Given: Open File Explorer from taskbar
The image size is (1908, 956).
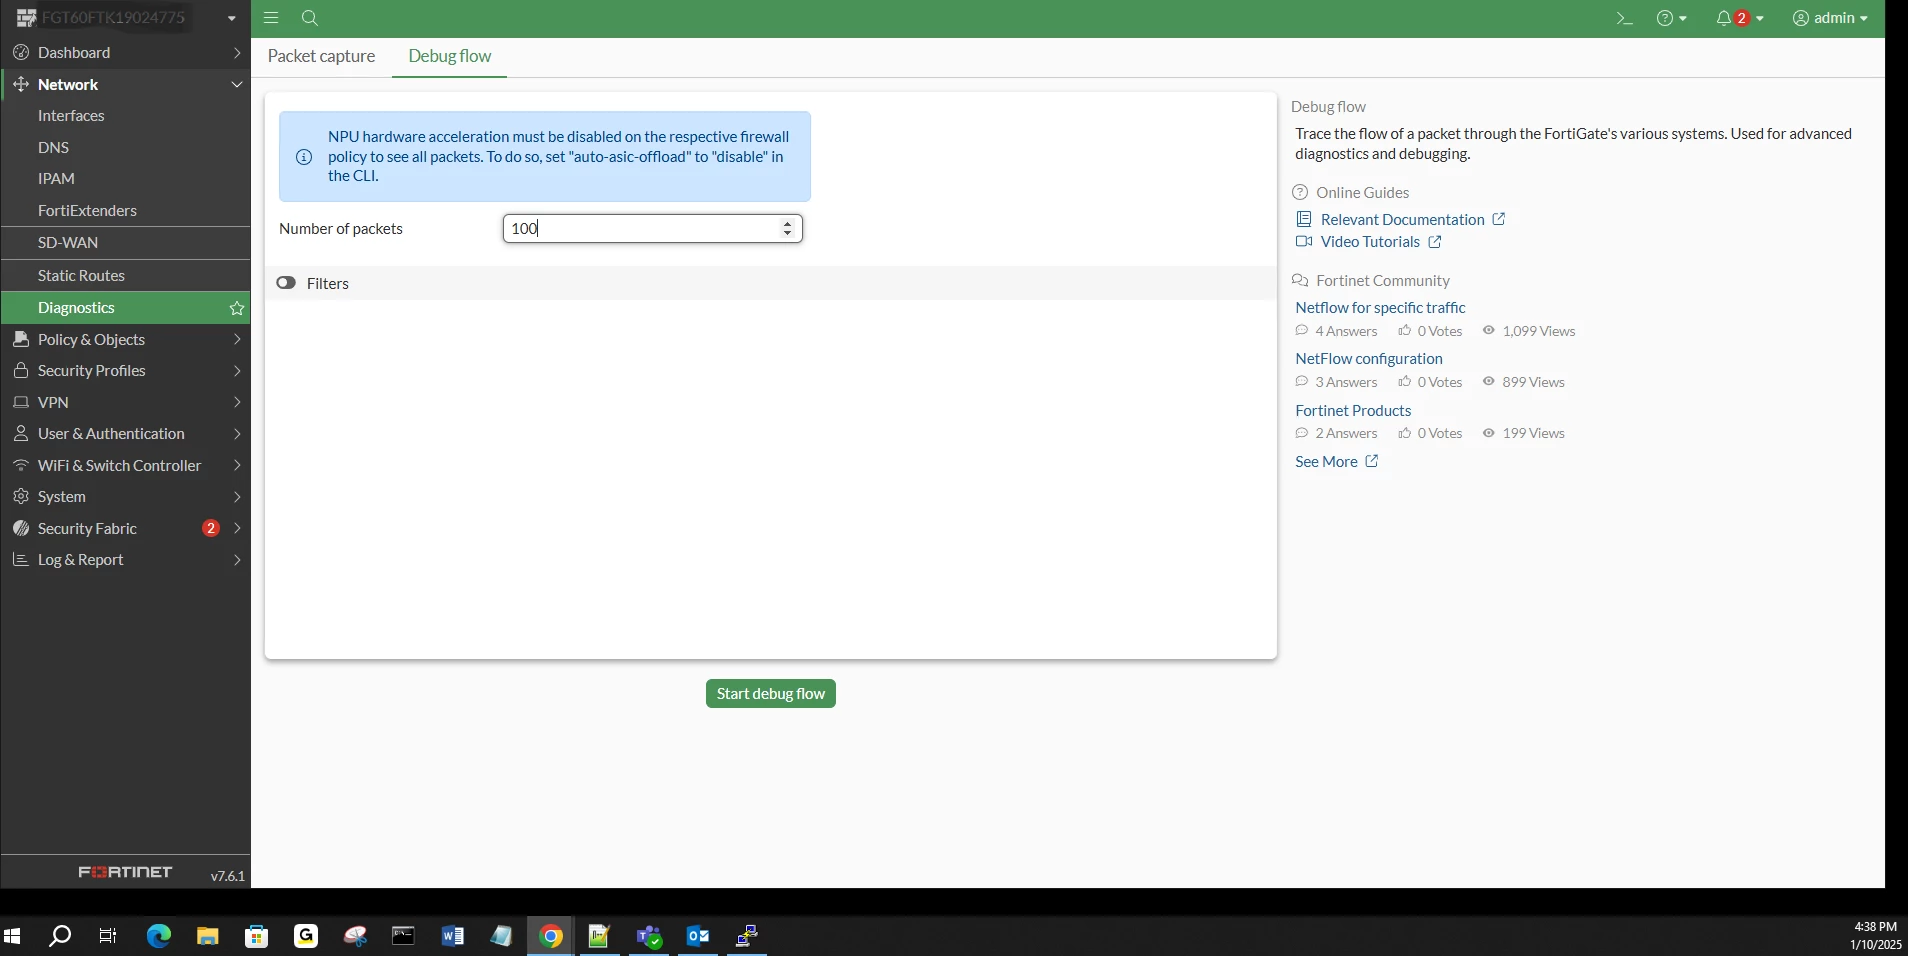Looking at the screenshot, I should (208, 936).
